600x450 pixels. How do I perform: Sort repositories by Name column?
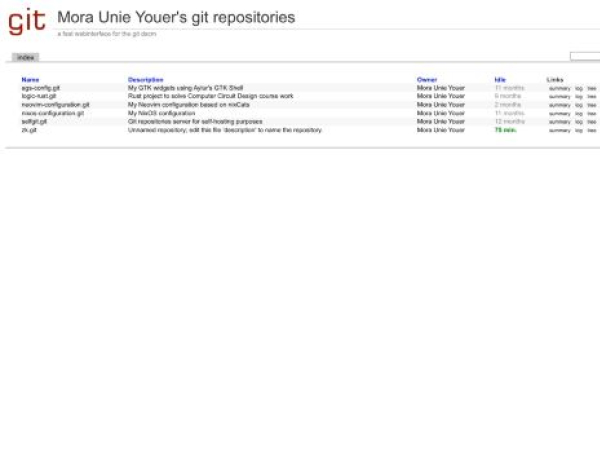click(30, 79)
